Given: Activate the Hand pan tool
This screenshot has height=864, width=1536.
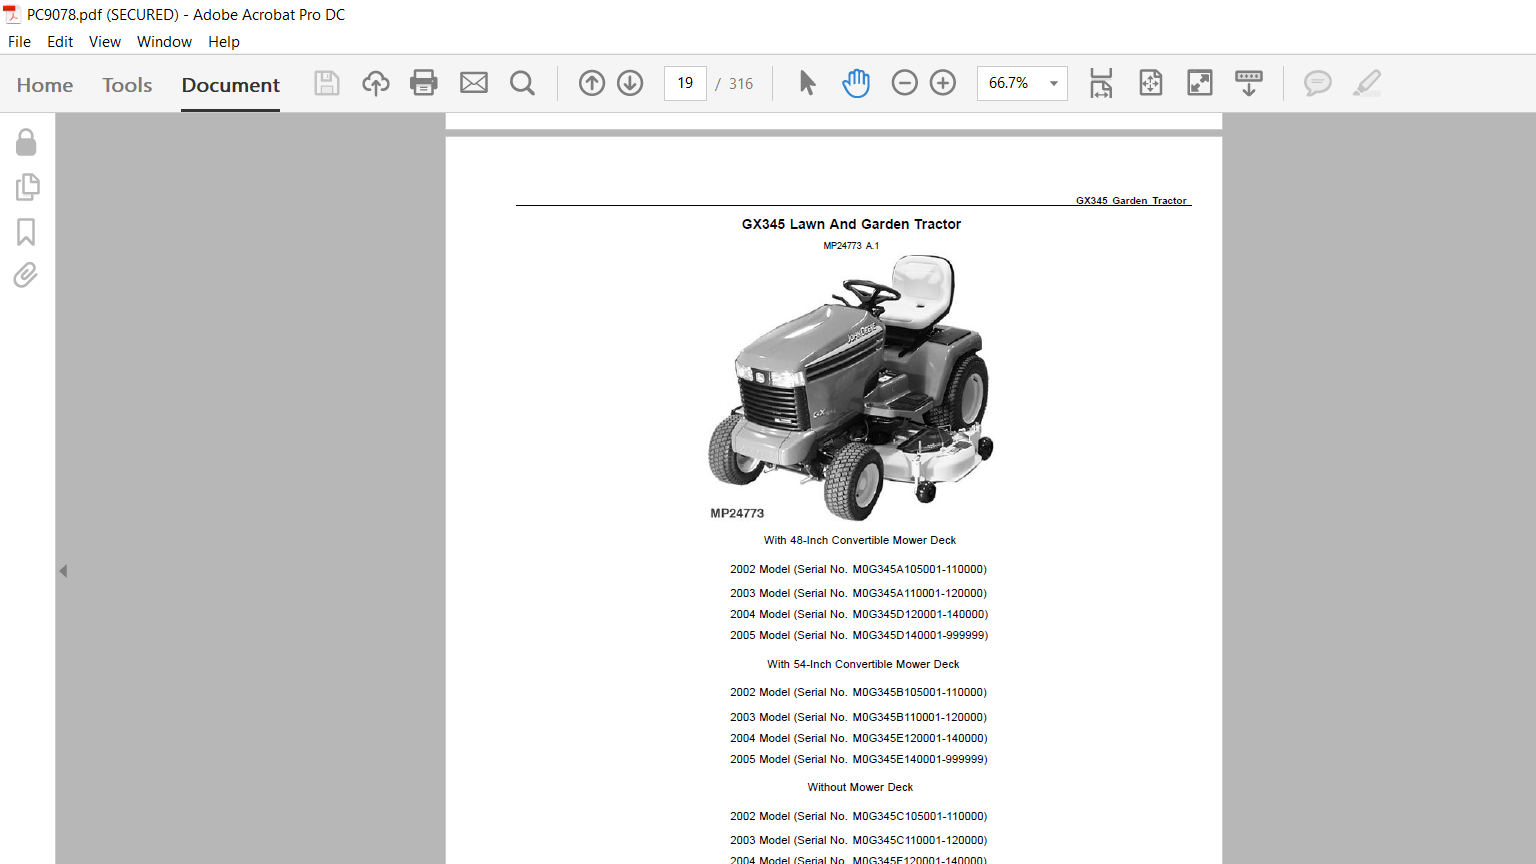Looking at the screenshot, I should click(856, 83).
